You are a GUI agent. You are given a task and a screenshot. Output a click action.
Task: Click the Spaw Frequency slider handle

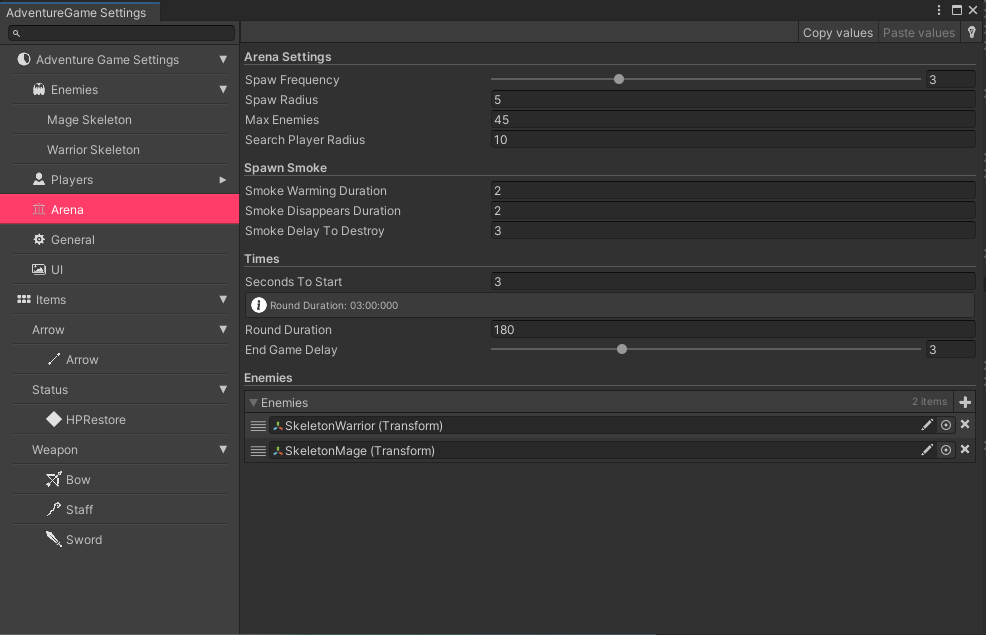[619, 79]
